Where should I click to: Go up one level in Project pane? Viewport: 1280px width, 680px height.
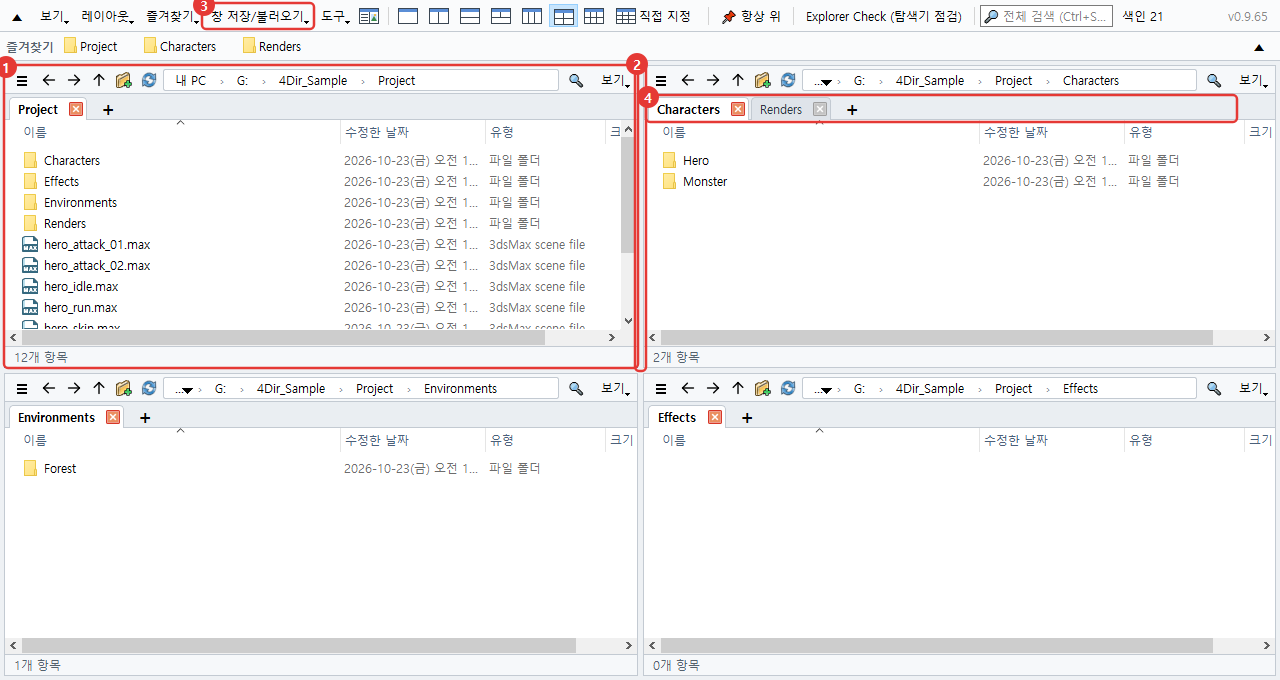coord(98,81)
